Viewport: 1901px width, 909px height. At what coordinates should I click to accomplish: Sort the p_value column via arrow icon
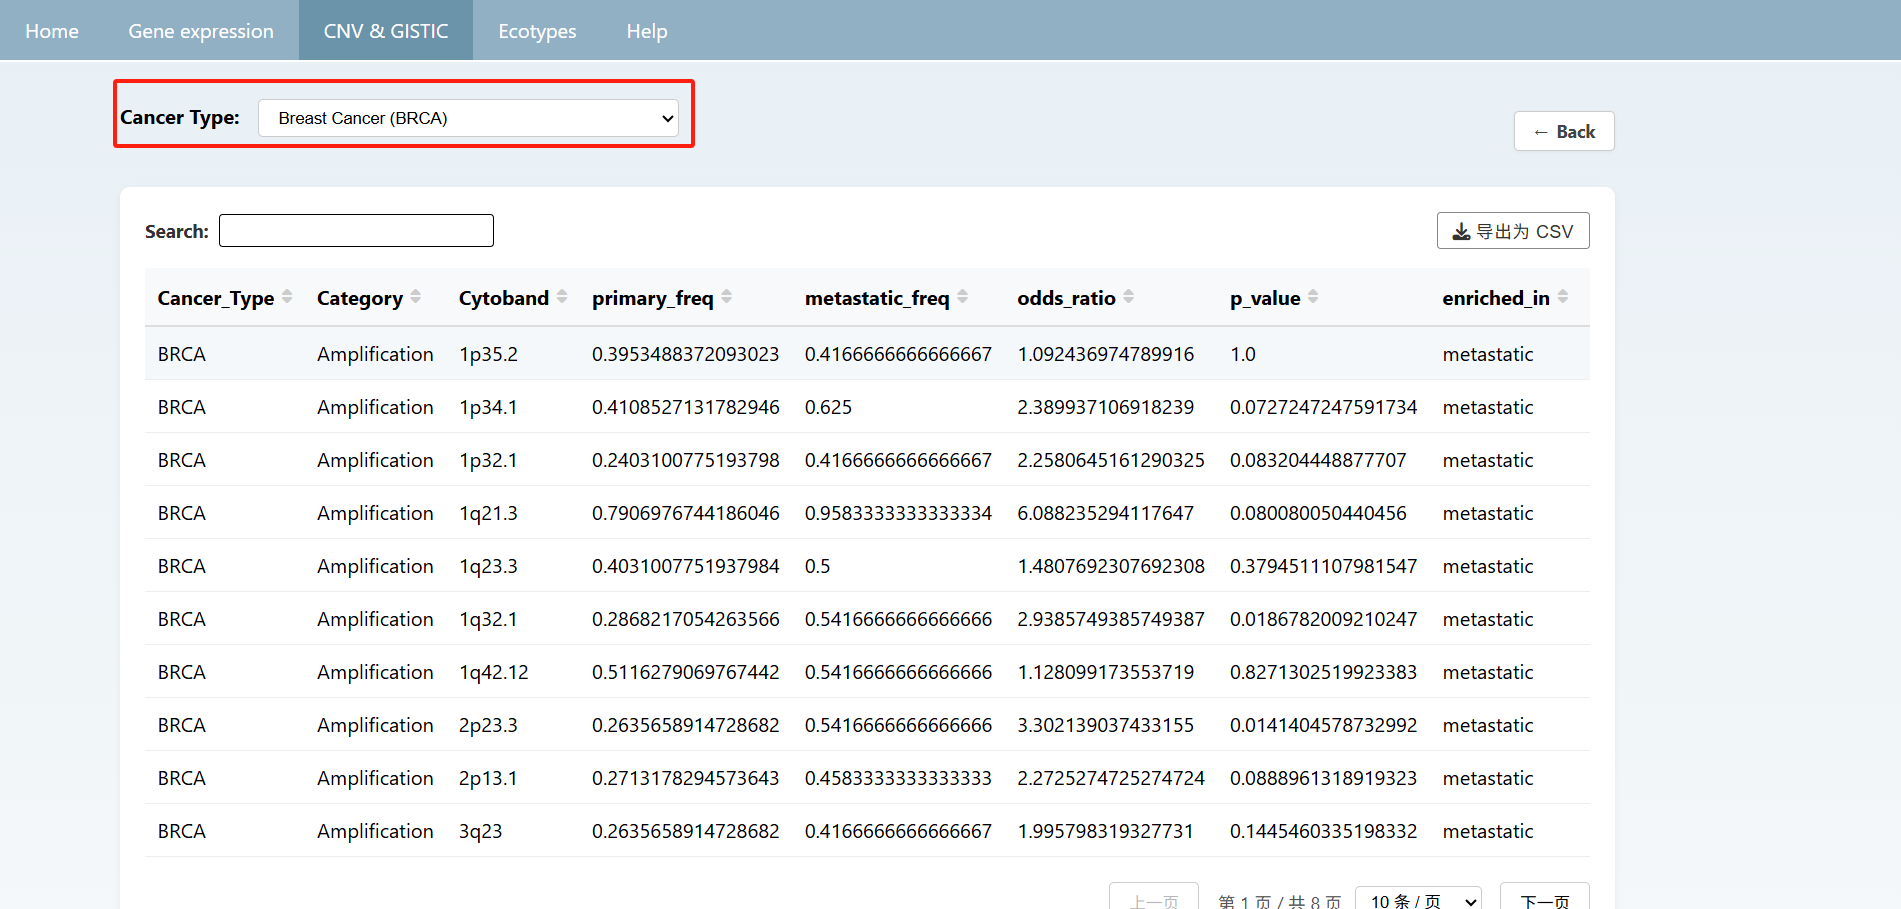point(1313,297)
